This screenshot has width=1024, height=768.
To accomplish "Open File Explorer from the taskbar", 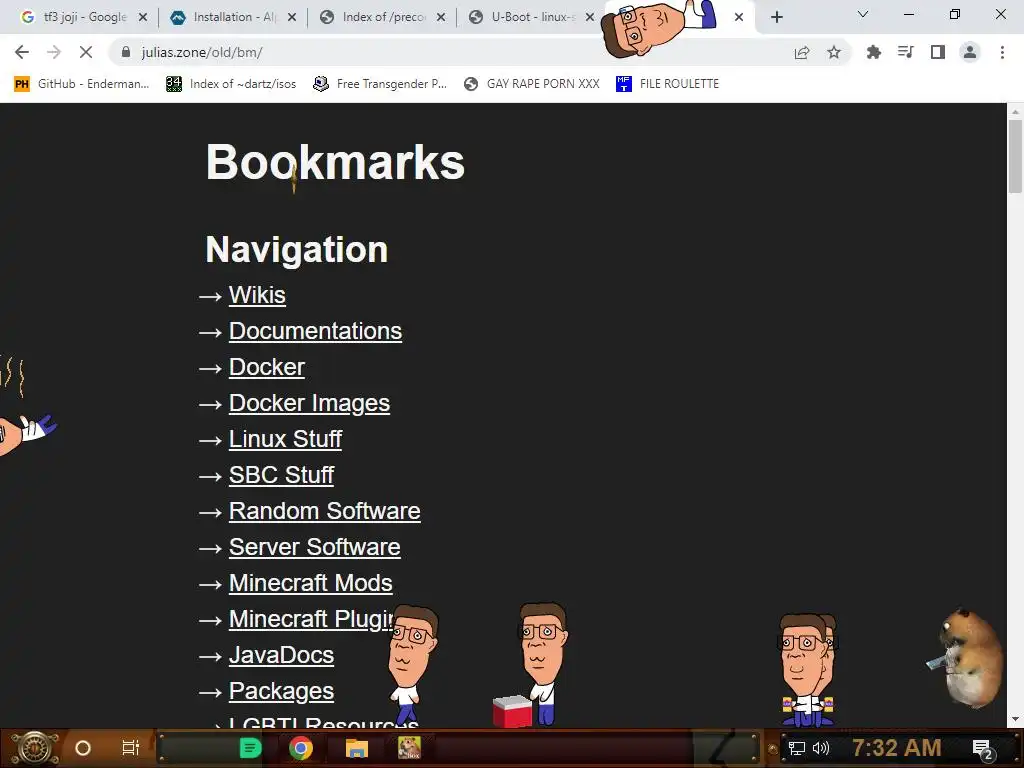I will tap(357, 748).
